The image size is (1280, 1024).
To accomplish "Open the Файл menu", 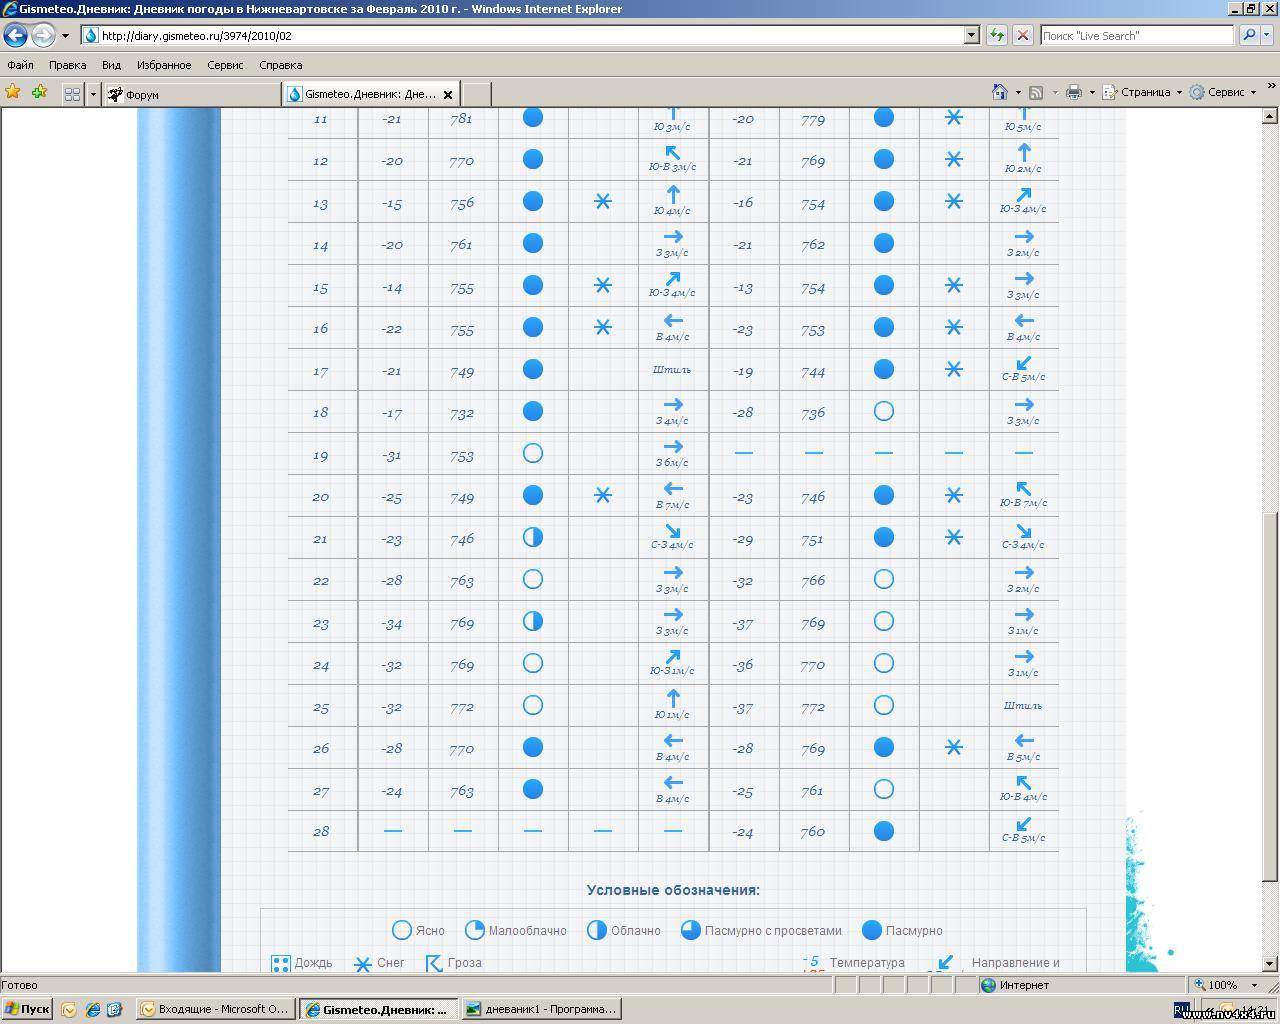I will tap(20, 65).
